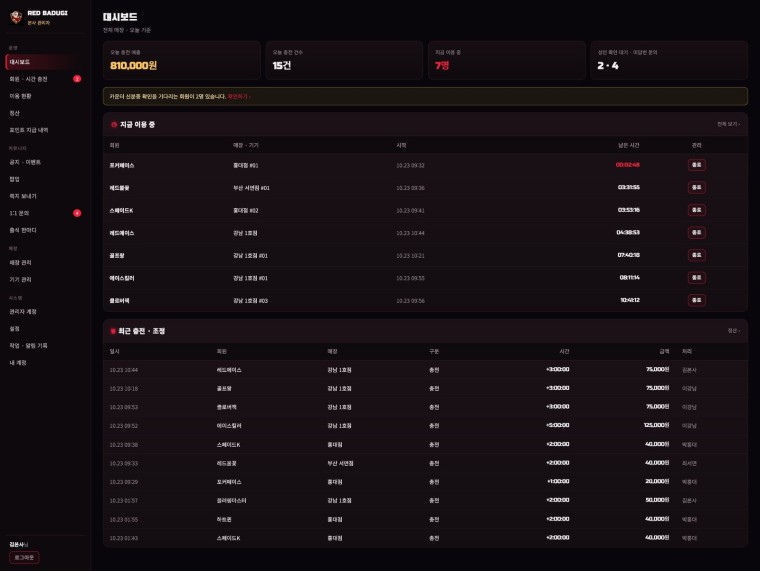Open 공지 · 이벤트 in the sidebar
760x571 pixels.
[x=44, y=162]
